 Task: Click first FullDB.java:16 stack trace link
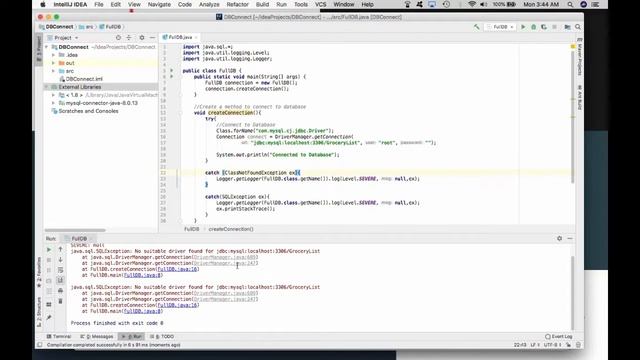click(x=178, y=269)
